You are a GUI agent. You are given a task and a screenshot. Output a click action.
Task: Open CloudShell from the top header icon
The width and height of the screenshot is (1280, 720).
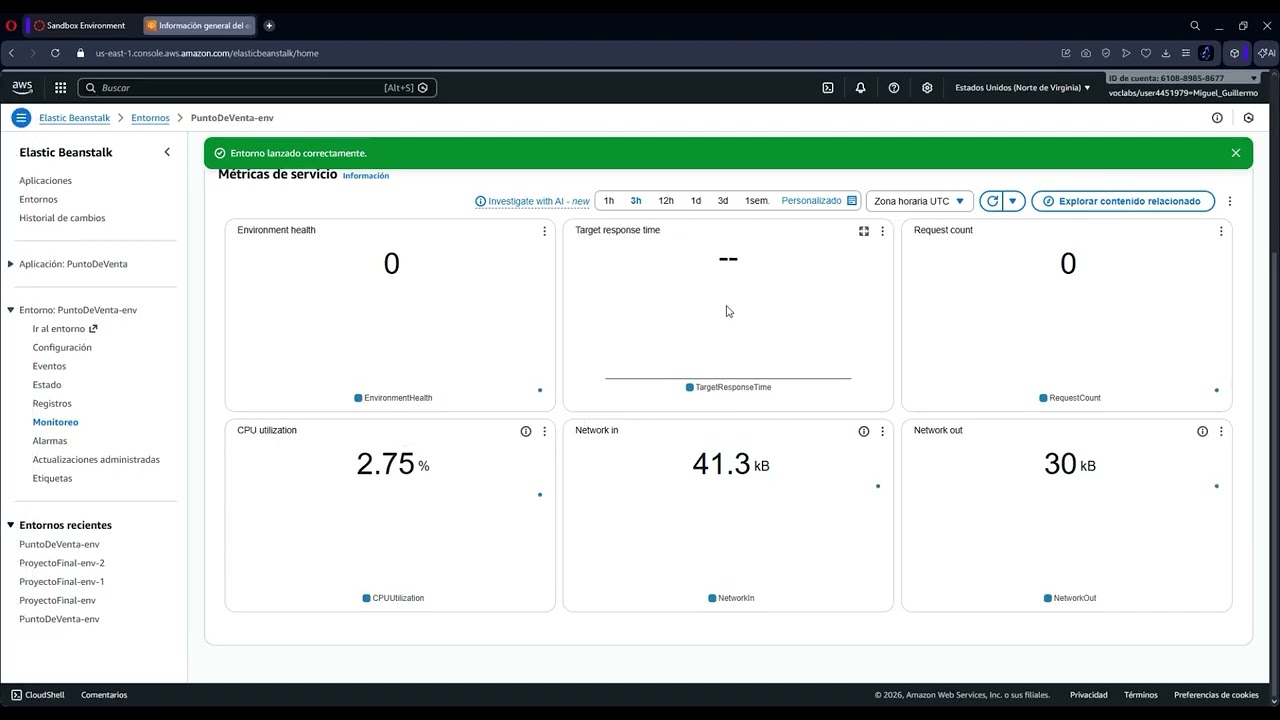pos(828,88)
